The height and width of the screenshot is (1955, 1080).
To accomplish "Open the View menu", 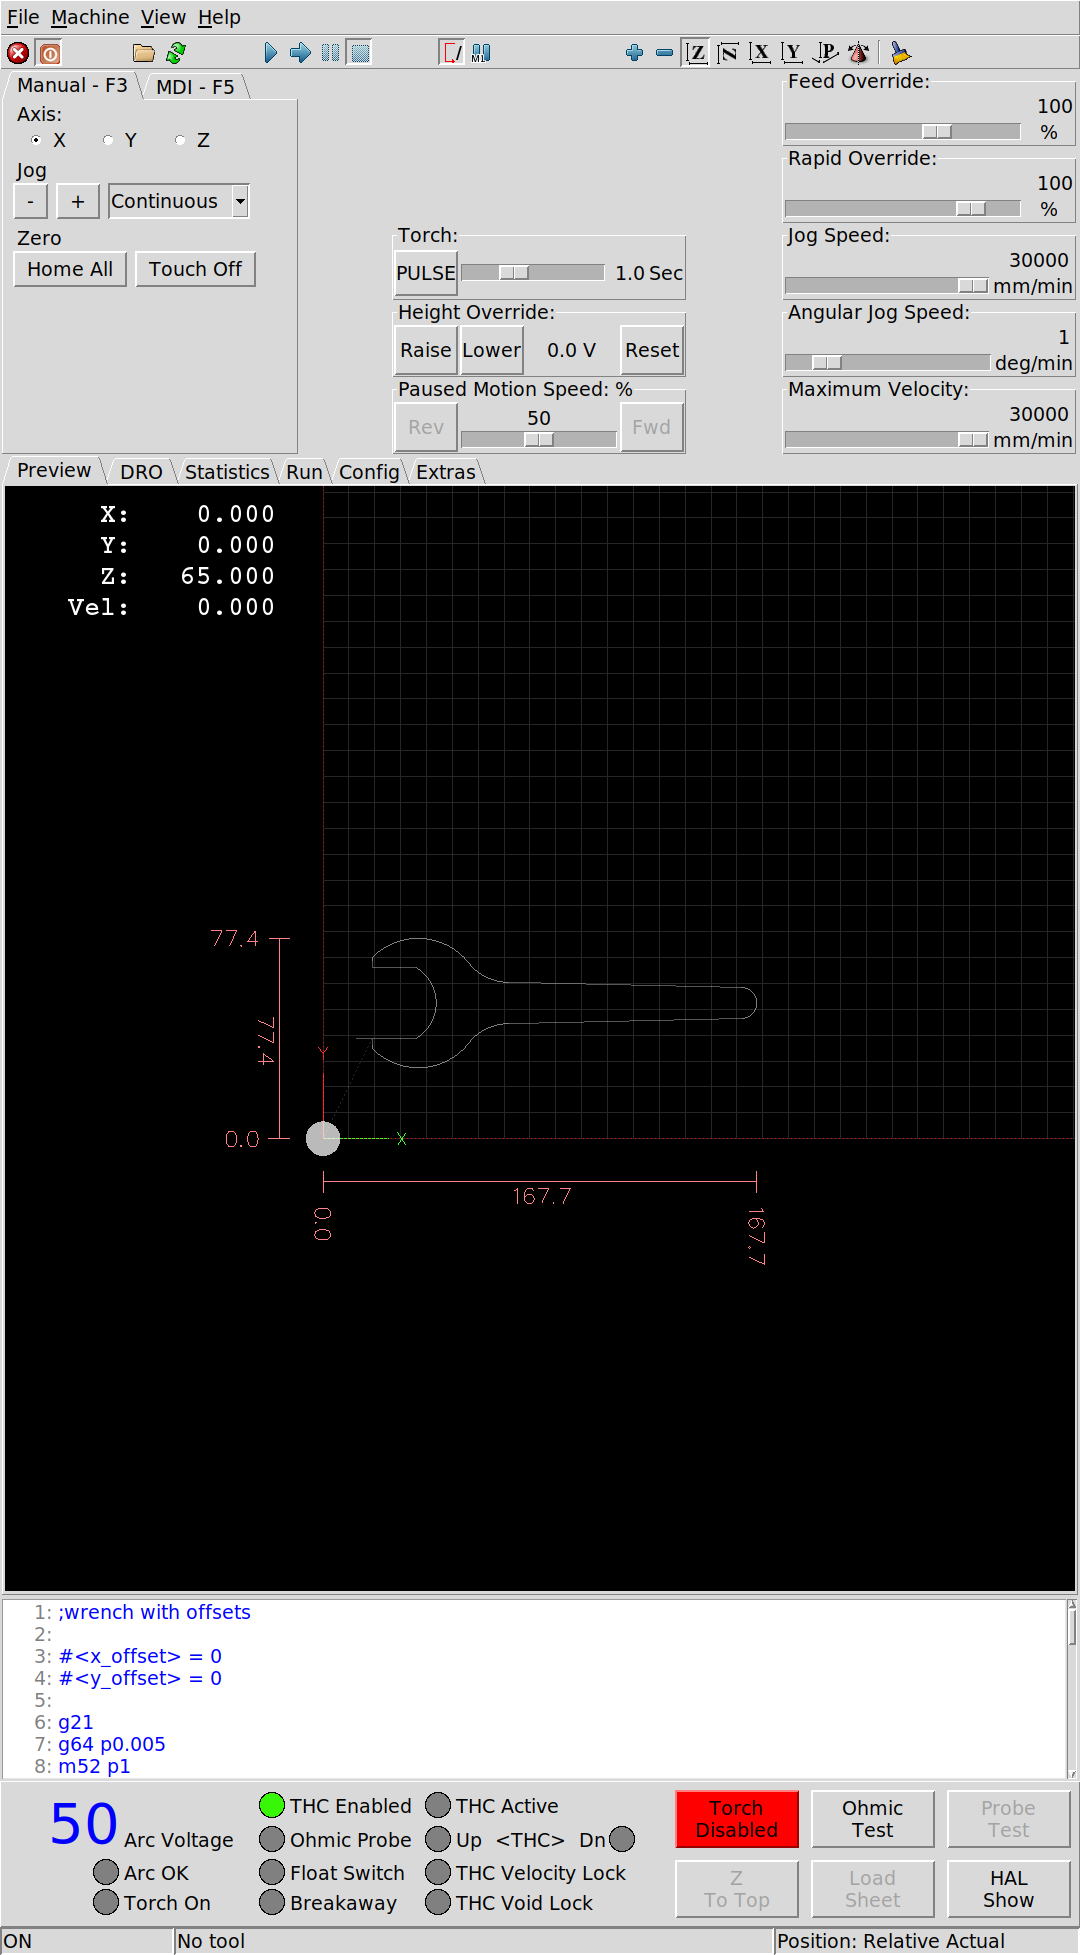I will coord(163,17).
